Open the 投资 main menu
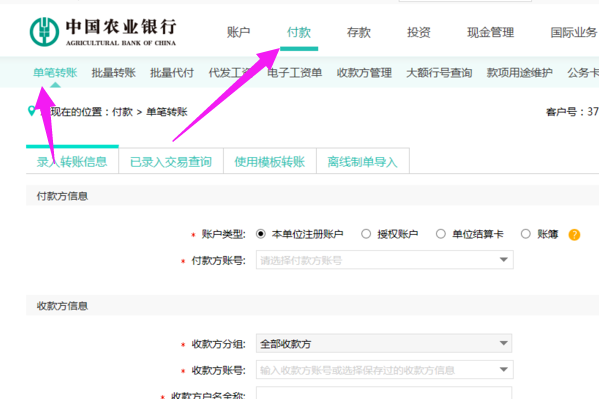Viewport: 599px width, 399px height. point(419,32)
